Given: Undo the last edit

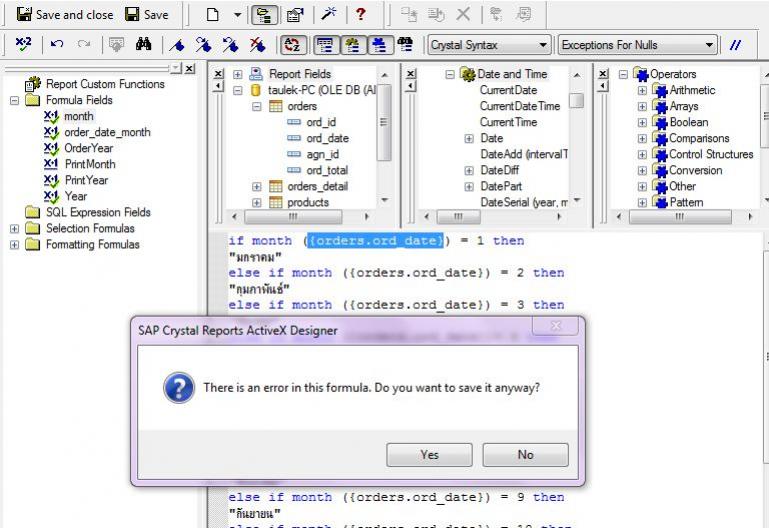Looking at the screenshot, I should click(57, 45).
